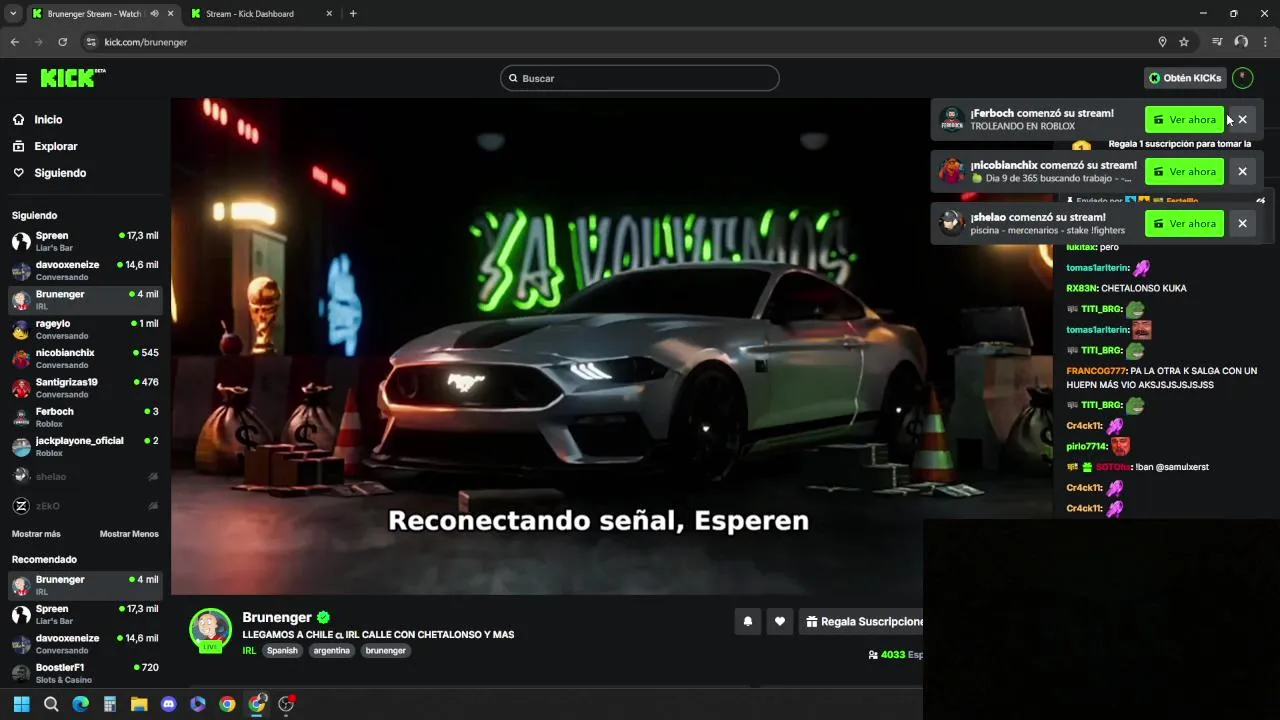The image size is (1280, 720).
Task: Close the Stream - Kick Dashboard tab
Action: pos(330,14)
